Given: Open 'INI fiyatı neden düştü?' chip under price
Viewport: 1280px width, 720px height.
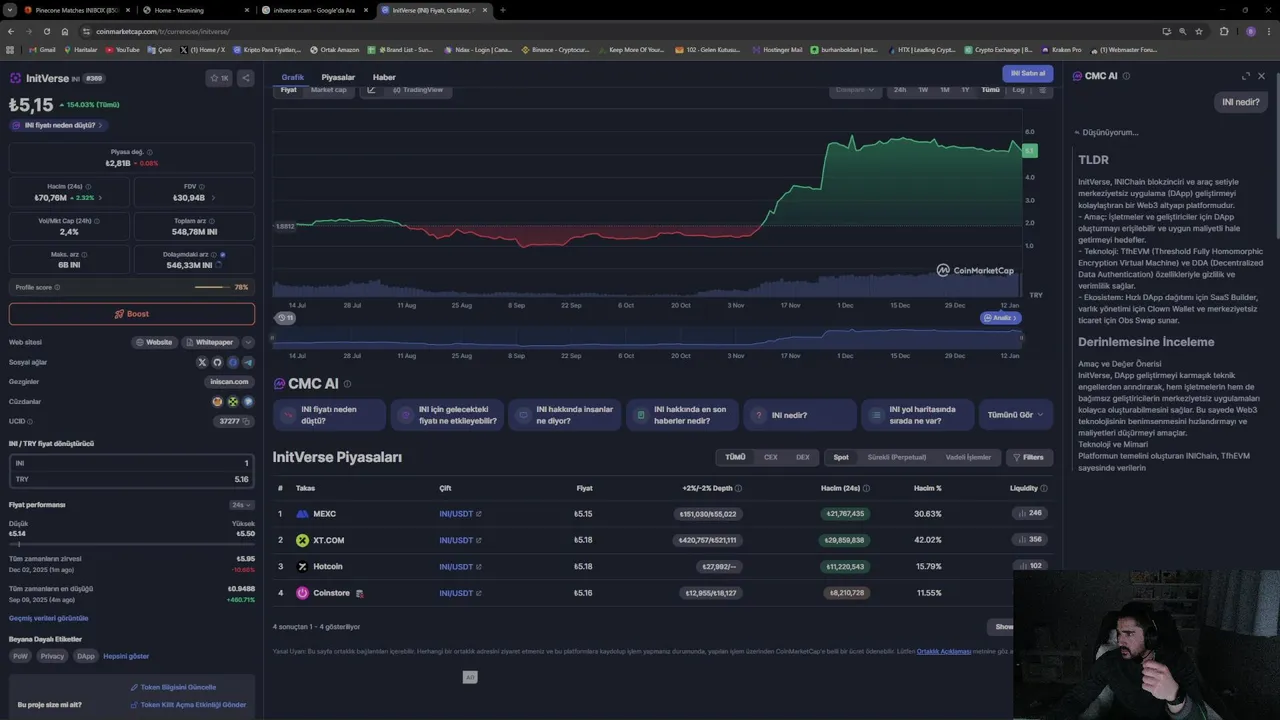Looking at the screenshot, I should 59,125.
